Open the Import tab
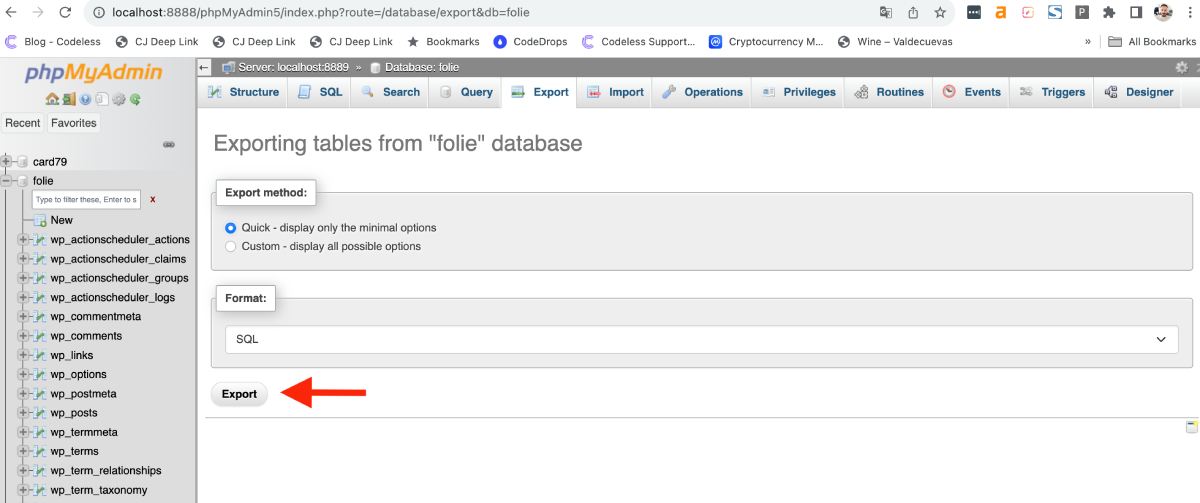This screenshot has width=1200, height=503. tap(616, 92)
